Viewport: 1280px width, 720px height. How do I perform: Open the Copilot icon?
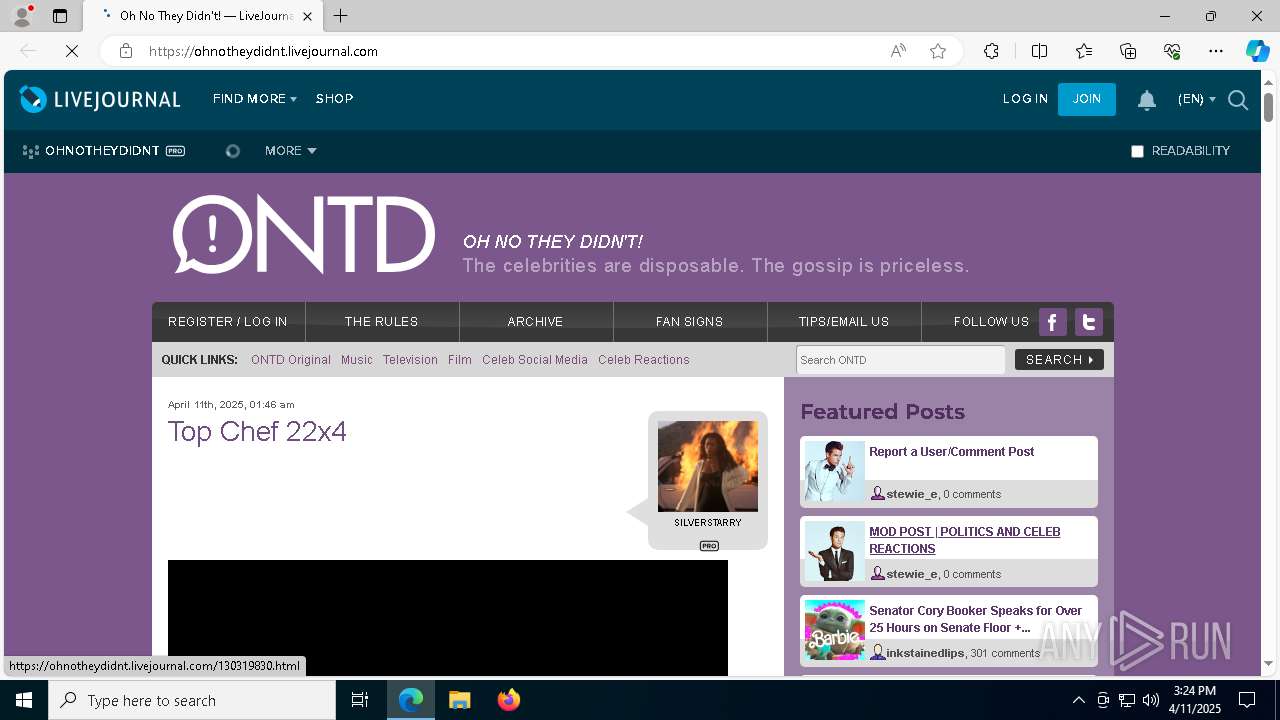tap(1257, 51)
